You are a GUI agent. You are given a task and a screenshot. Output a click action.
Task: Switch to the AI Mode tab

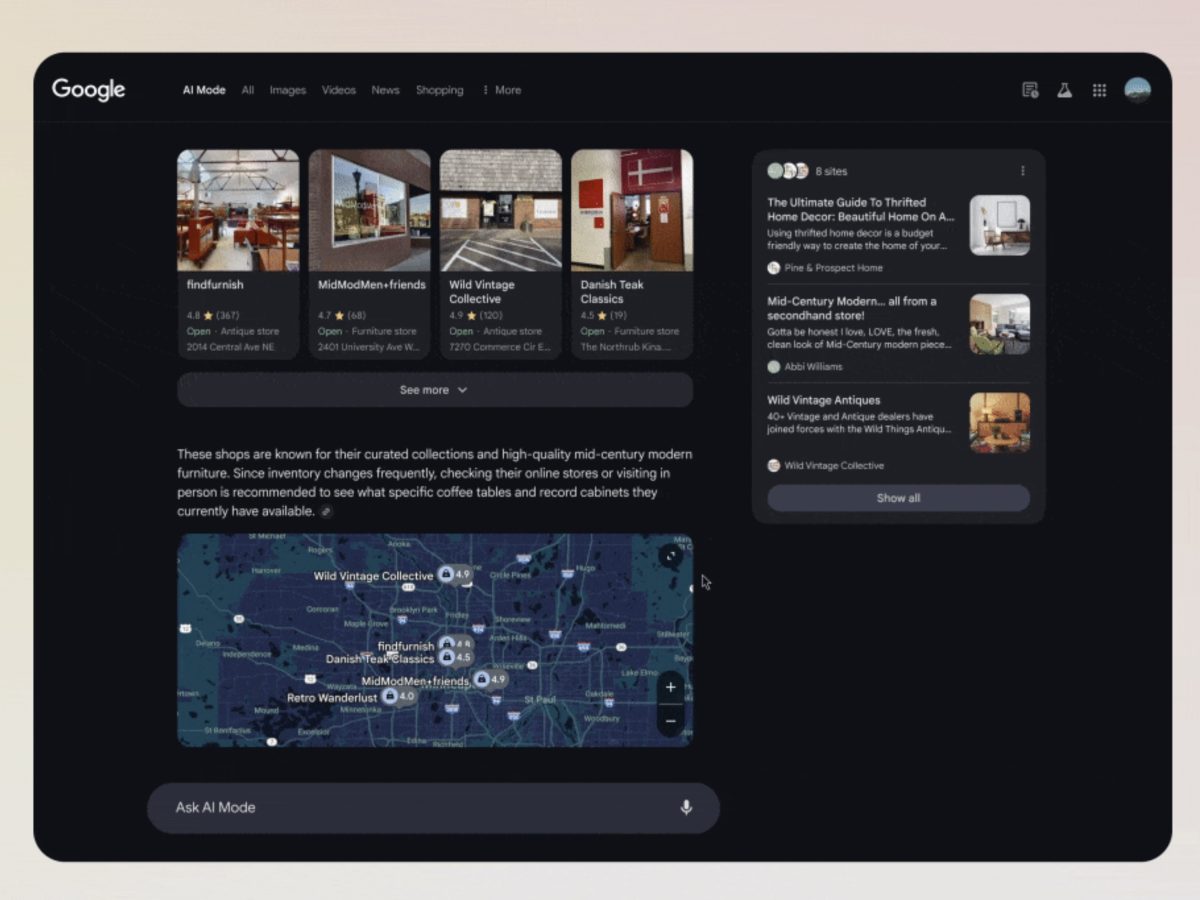click(204, 90)
